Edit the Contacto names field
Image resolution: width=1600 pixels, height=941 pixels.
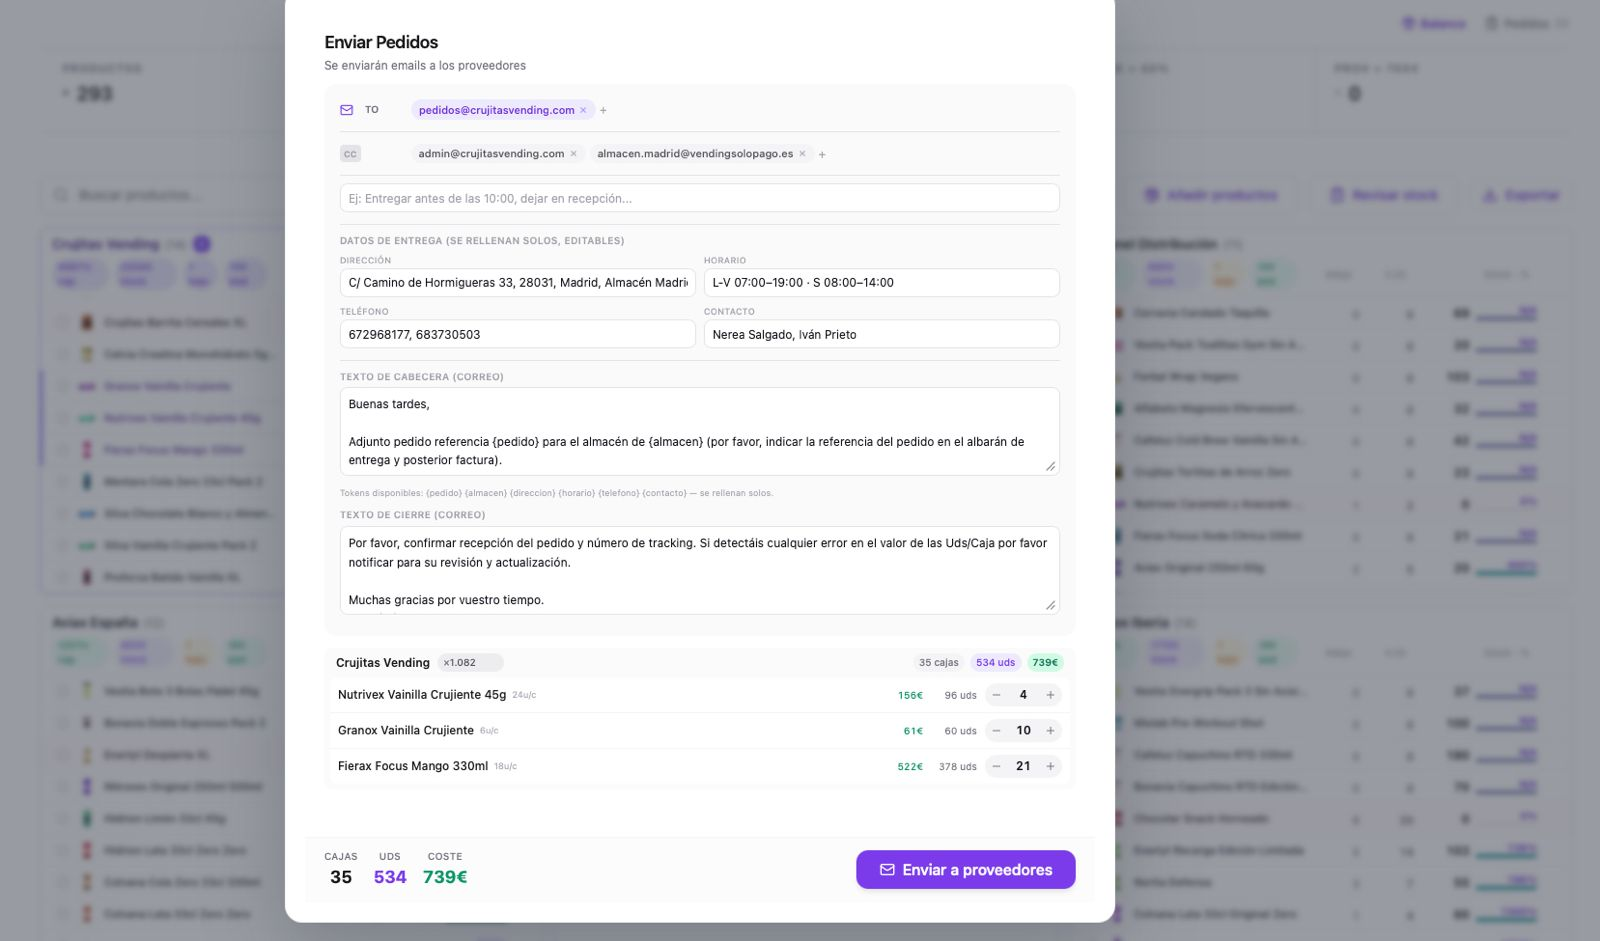coord(881,334)
